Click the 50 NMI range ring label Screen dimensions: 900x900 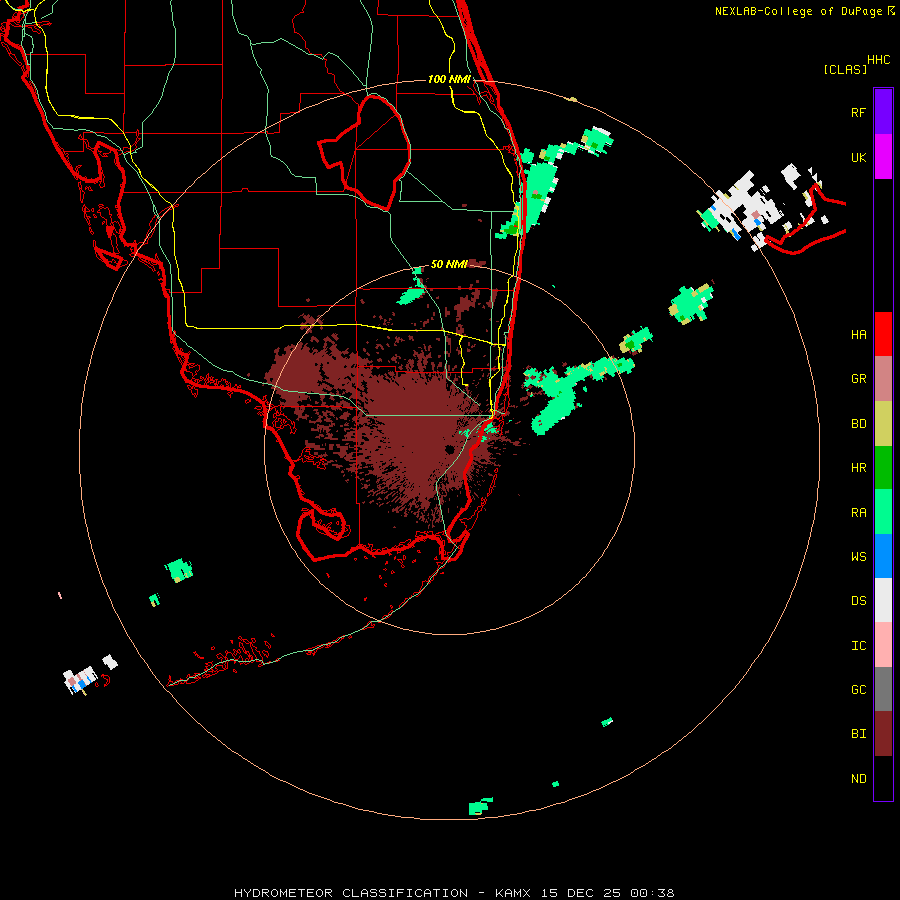point(449,264)
